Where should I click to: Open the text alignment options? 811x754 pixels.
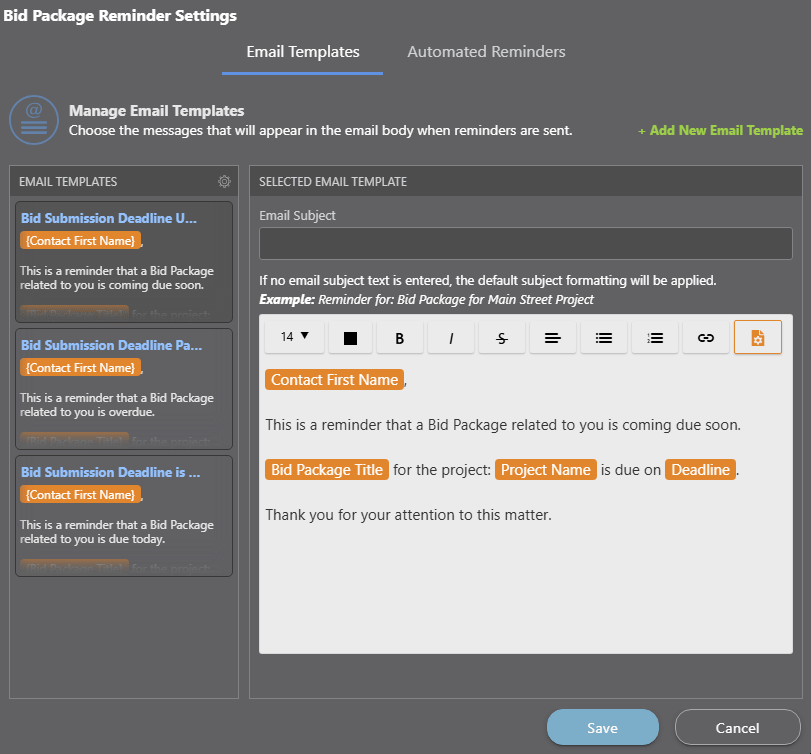[553, 338]
